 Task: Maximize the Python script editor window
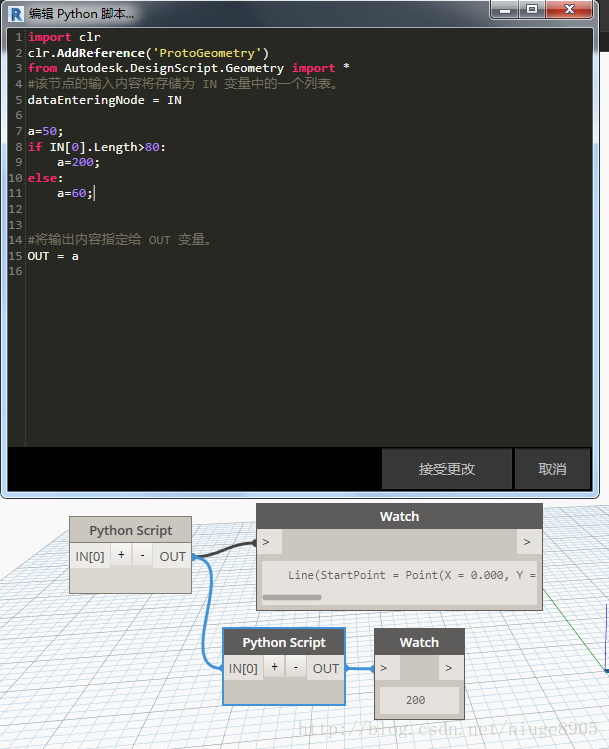[x=531, y=9]
